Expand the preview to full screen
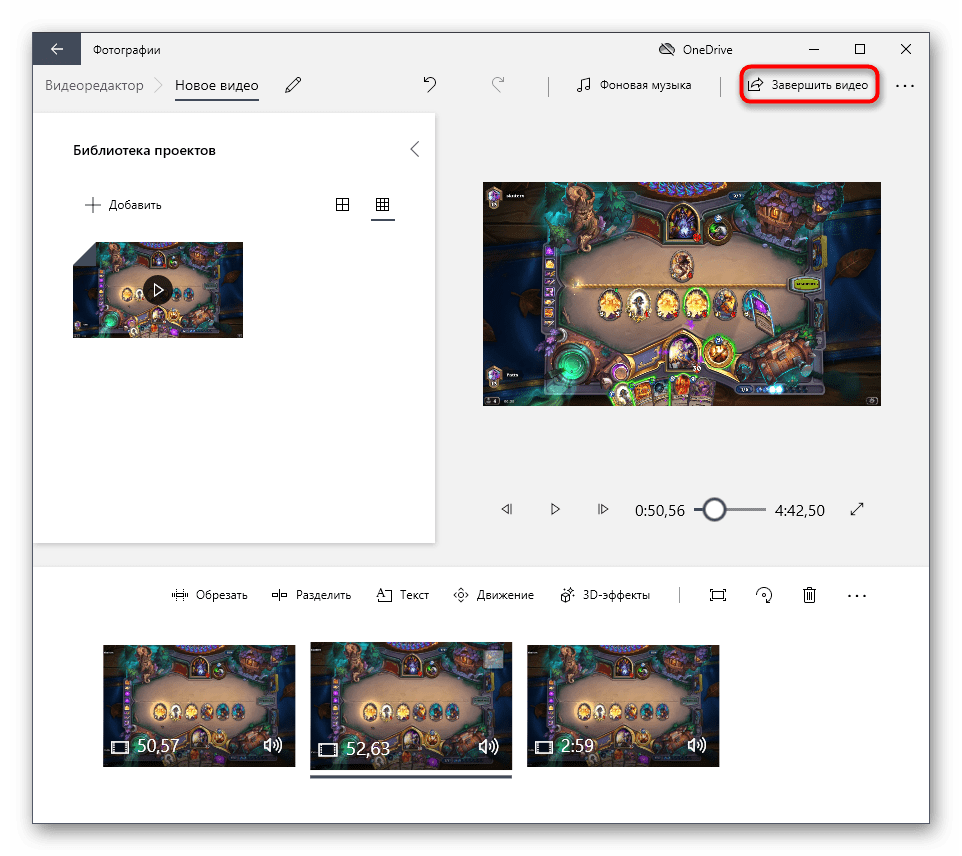962x856 pixels. click(x=857, y=509)
